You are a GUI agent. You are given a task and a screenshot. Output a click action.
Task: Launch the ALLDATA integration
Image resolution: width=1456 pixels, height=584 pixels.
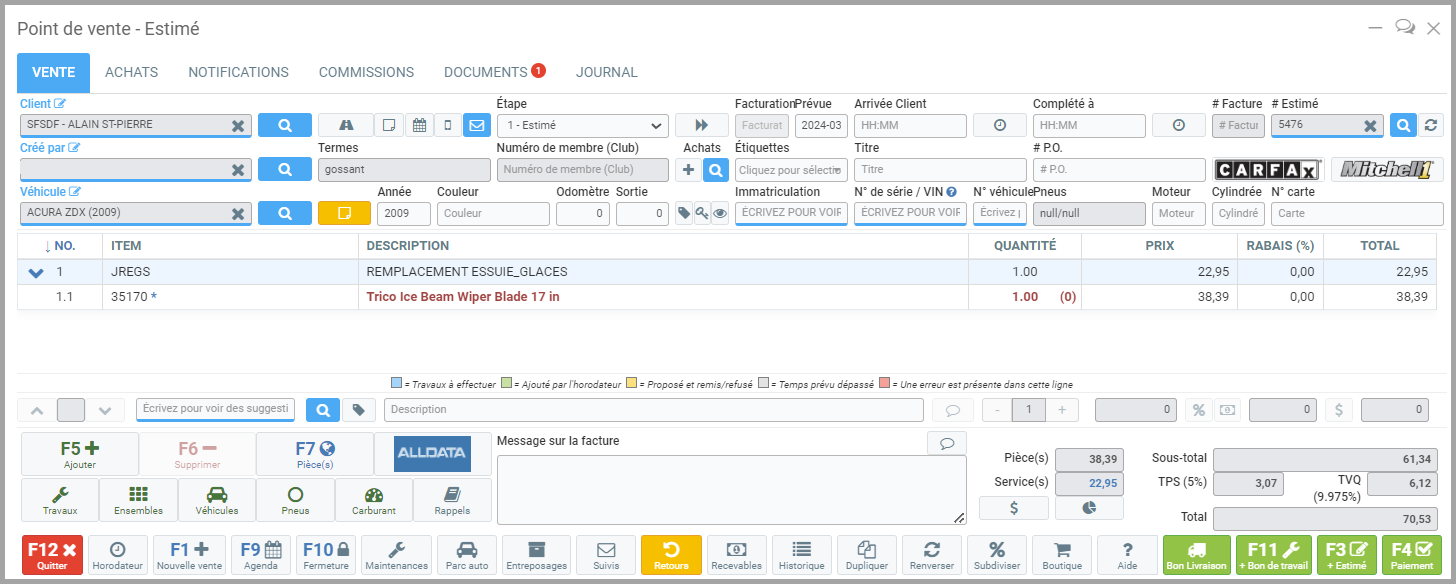click(x=432, y=453)
